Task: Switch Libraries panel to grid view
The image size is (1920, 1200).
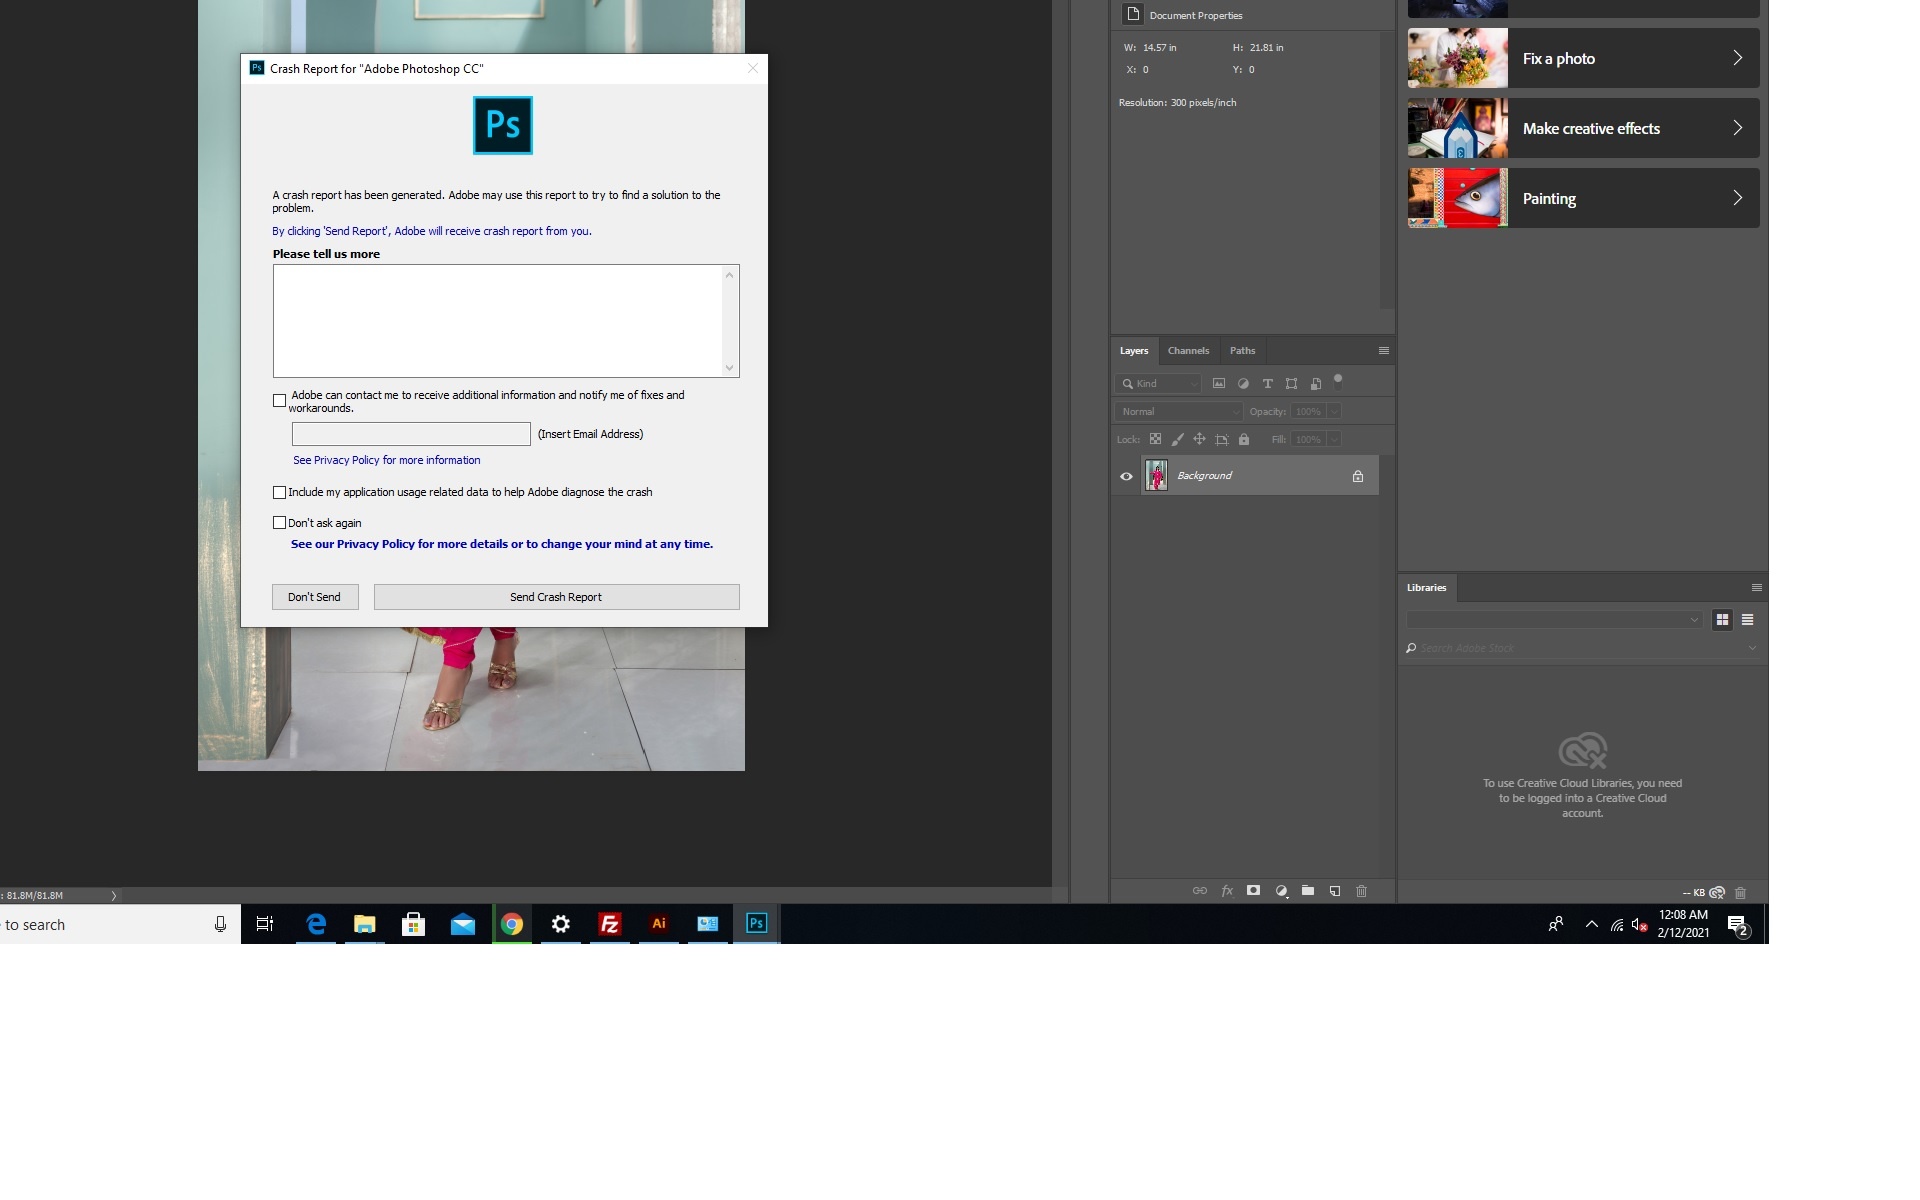Action: (1722, 620)
